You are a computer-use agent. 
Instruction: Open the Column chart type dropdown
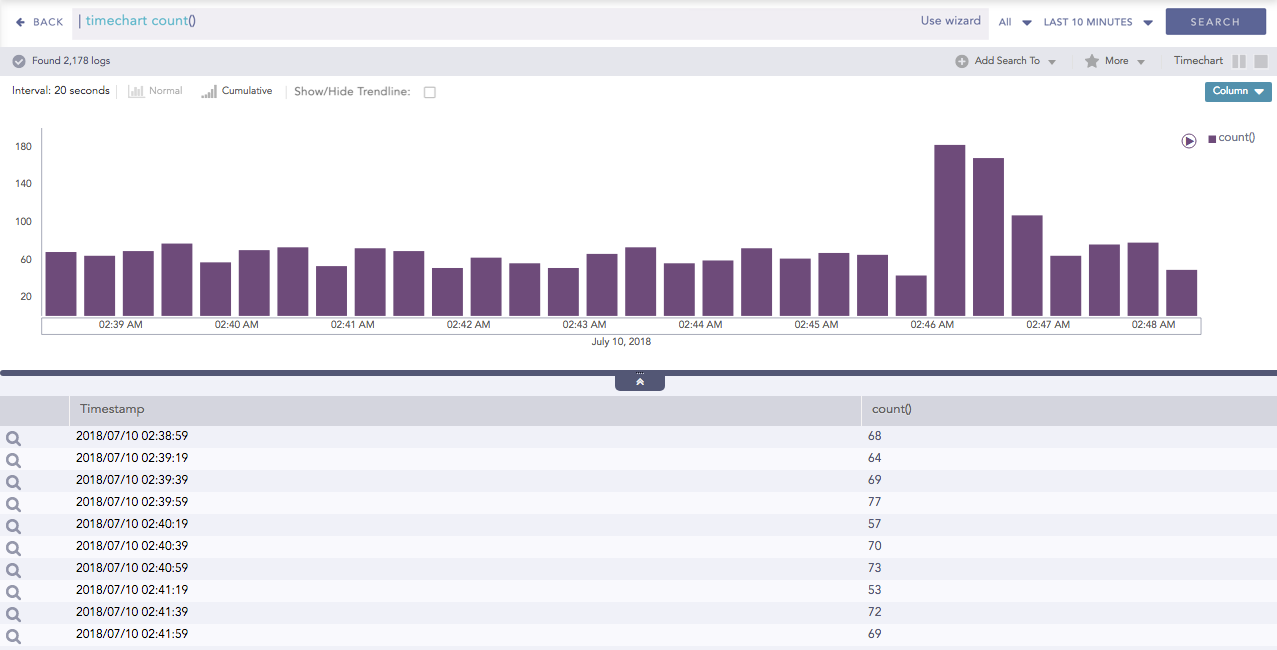pos(1238,91)
